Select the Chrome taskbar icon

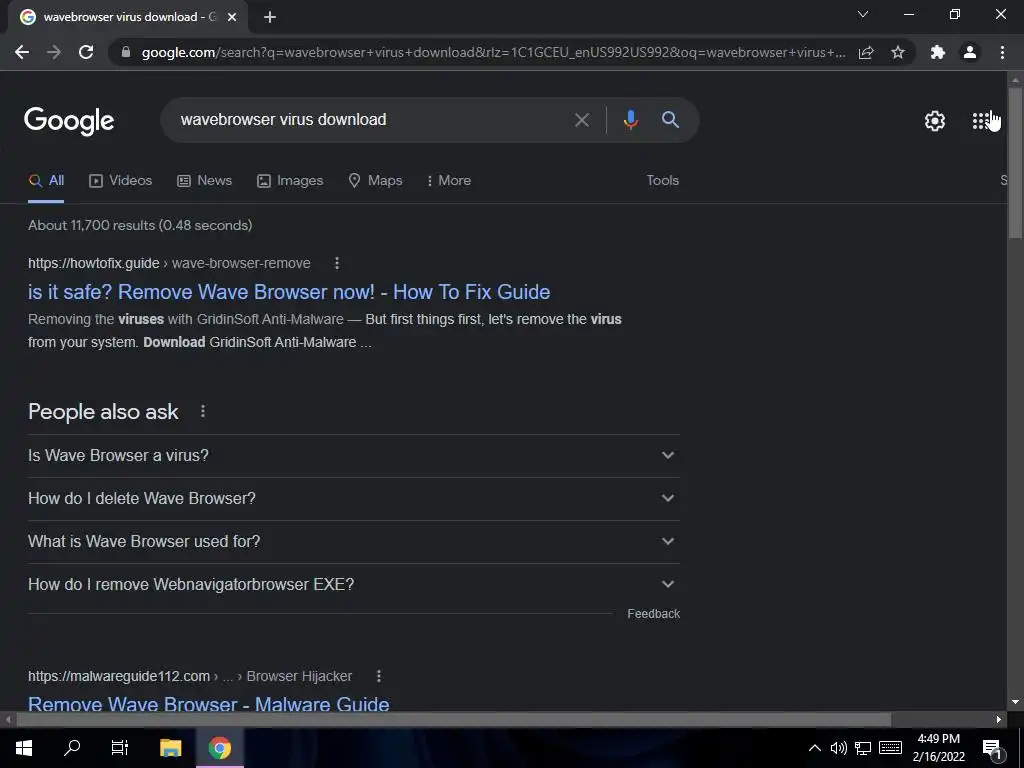click(219, 748)
